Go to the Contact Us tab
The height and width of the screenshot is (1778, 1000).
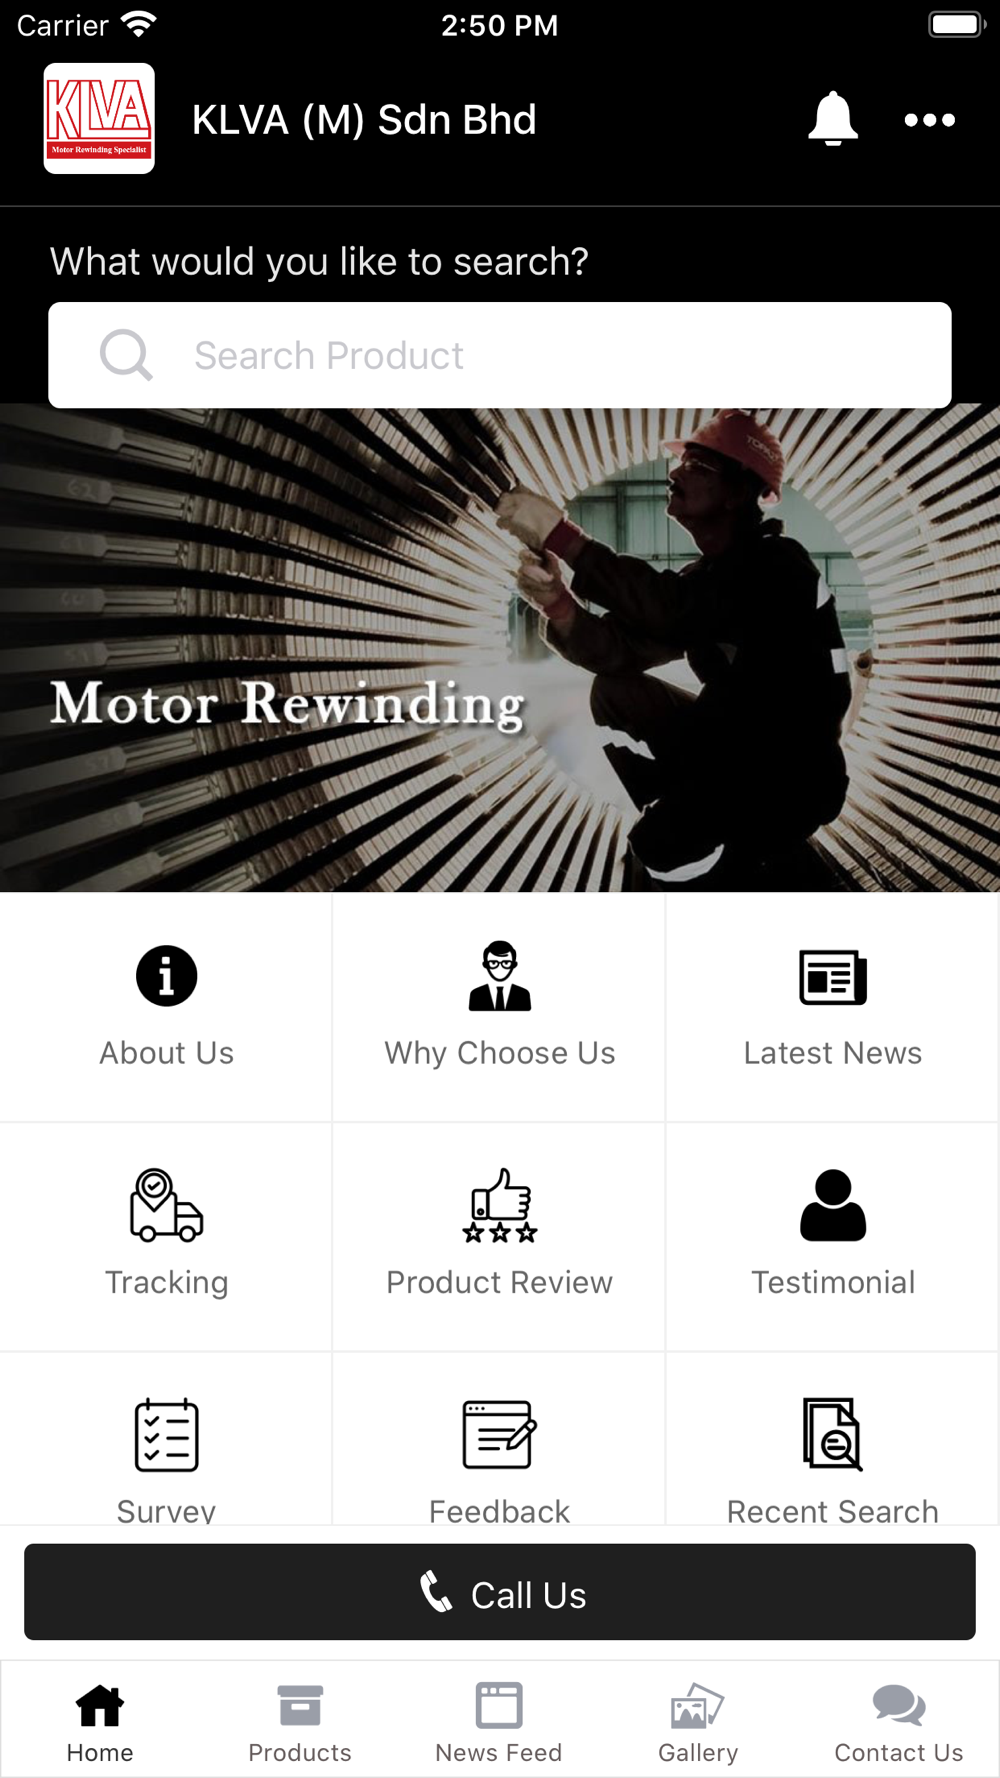[898, 1722]
